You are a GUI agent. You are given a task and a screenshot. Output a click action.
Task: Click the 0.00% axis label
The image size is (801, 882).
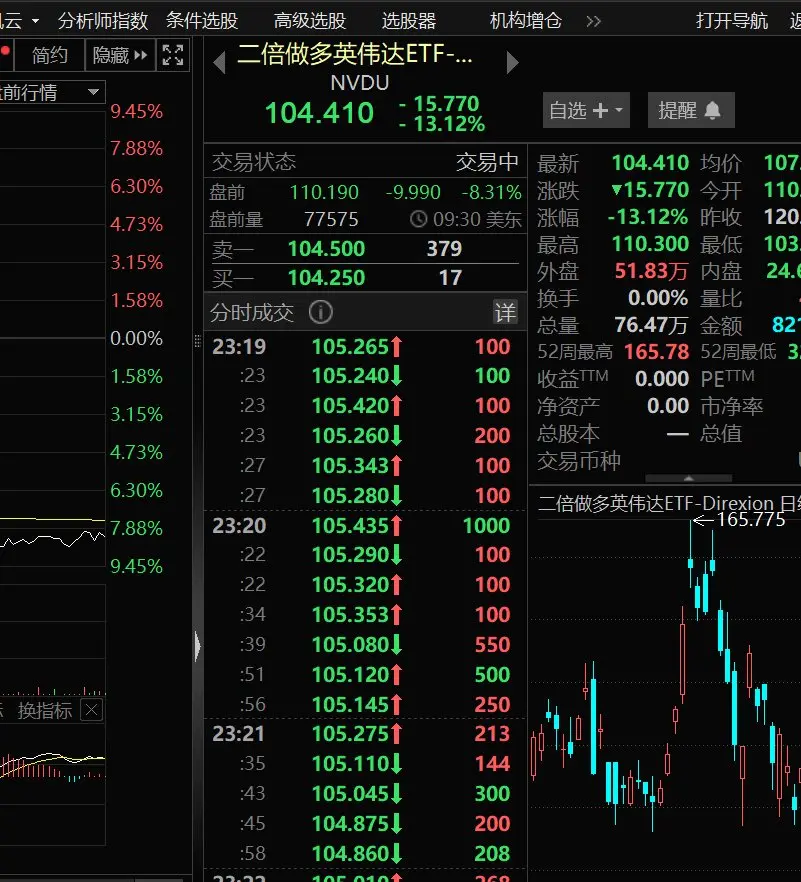[137, 339]
